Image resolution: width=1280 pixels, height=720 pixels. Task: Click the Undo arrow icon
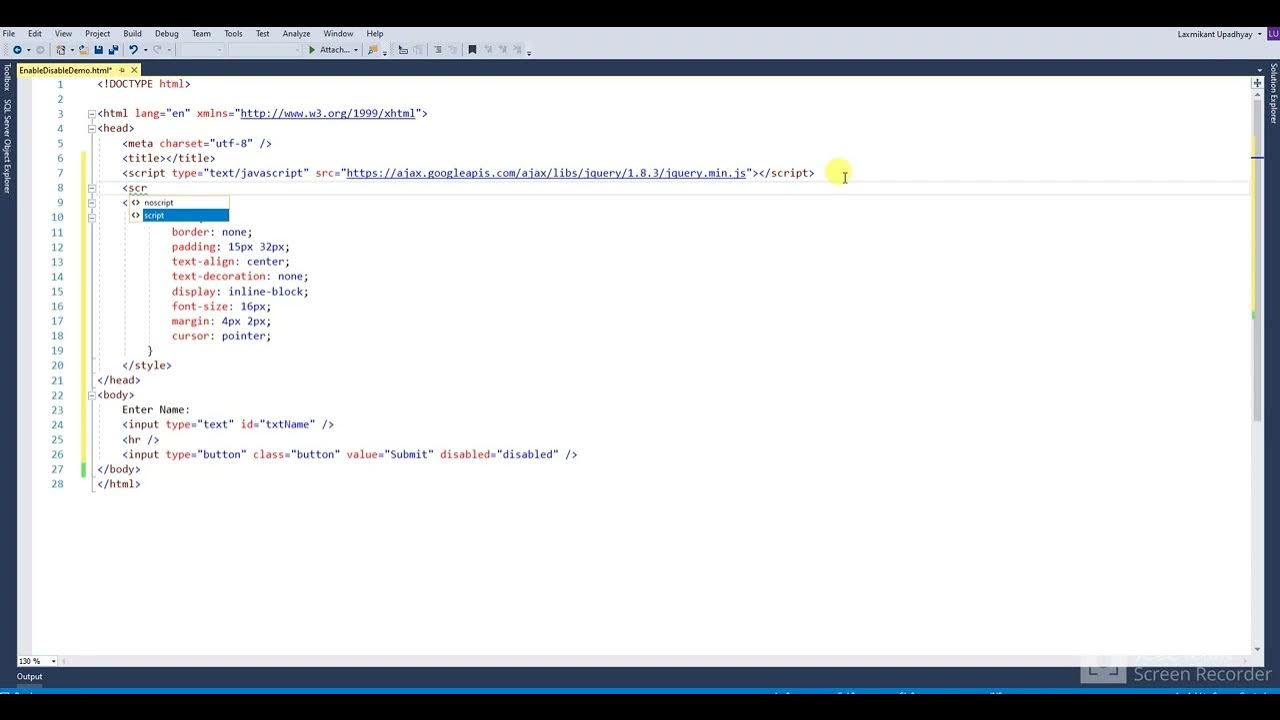pos(133,50)
